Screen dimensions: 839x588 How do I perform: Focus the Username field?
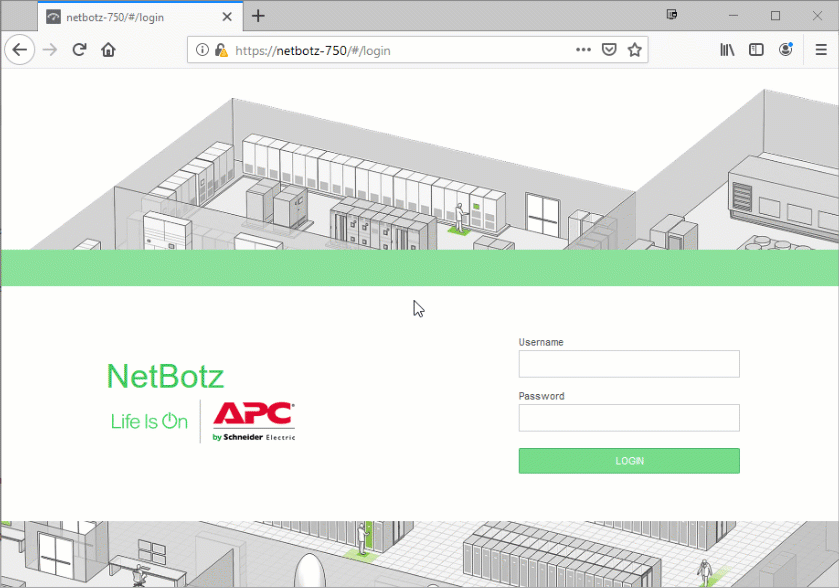[x=629, y=364]
